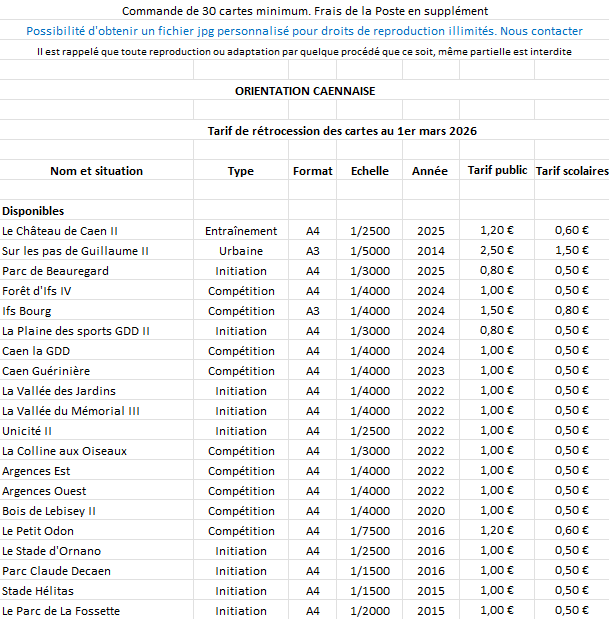Image resolution: width=609 pixels, height=619 pixels.
Task: Select the 2020 year cell
Action: click(x=430, y=511)
